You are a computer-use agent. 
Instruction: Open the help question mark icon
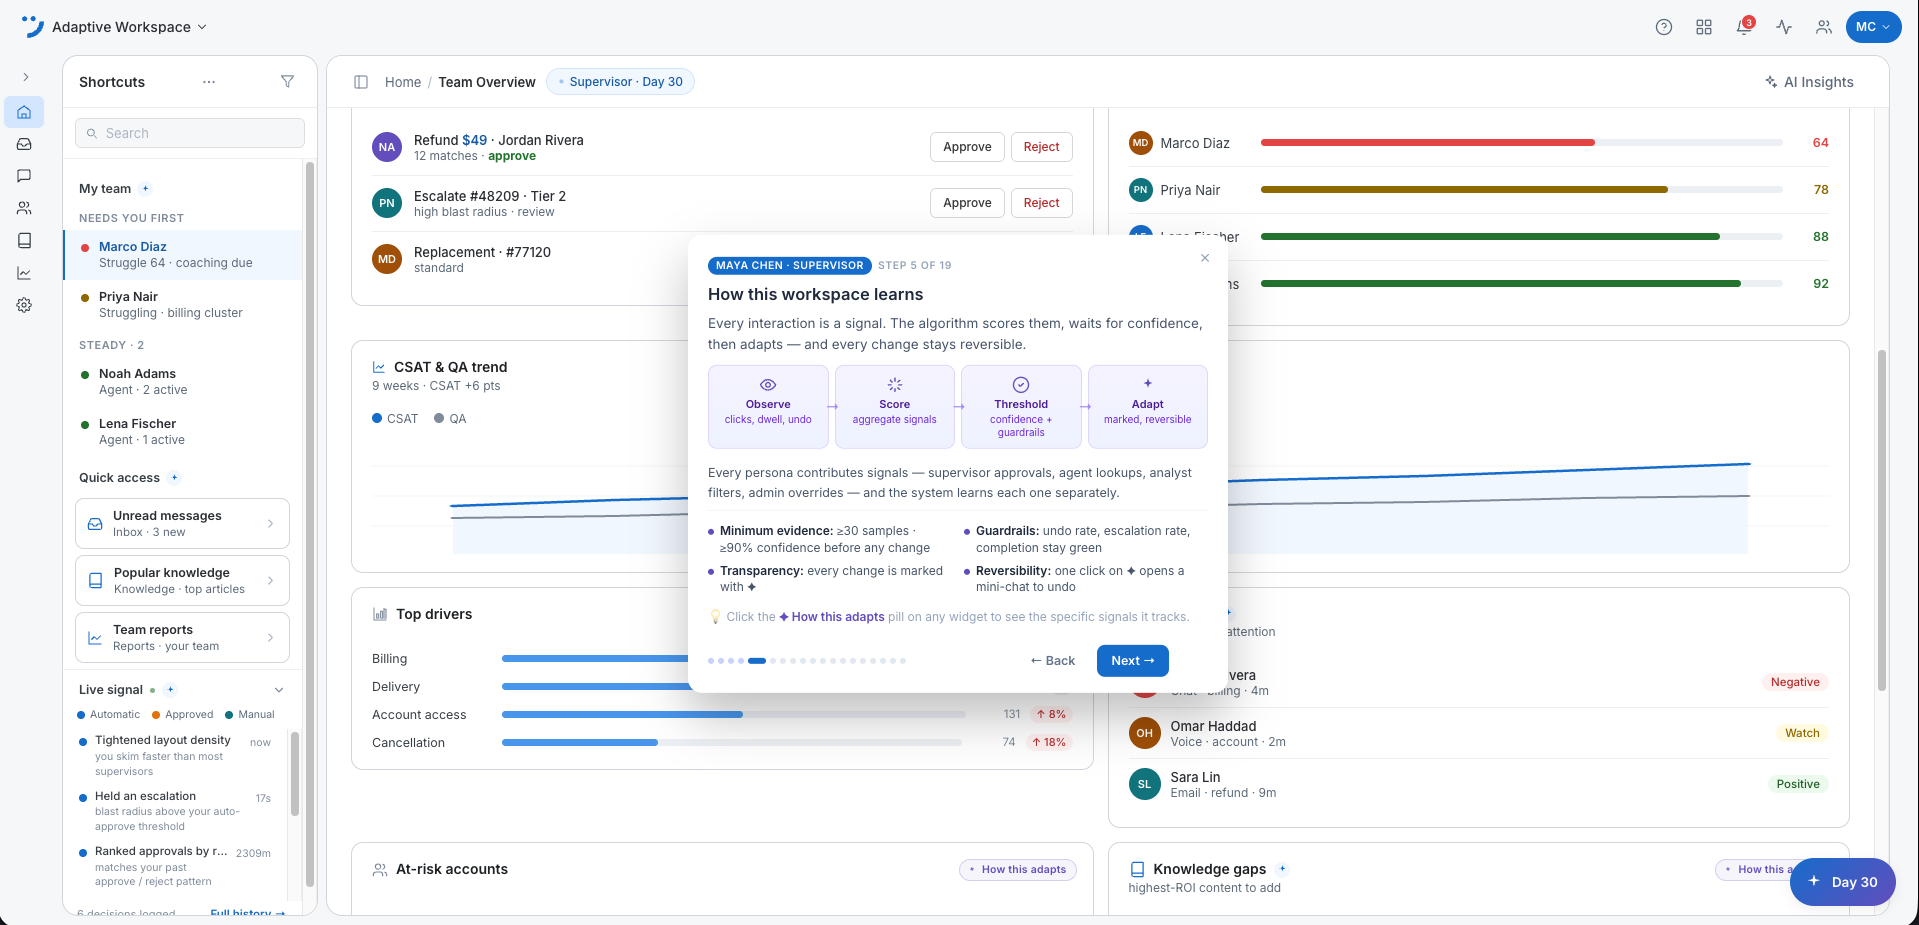1664,27
